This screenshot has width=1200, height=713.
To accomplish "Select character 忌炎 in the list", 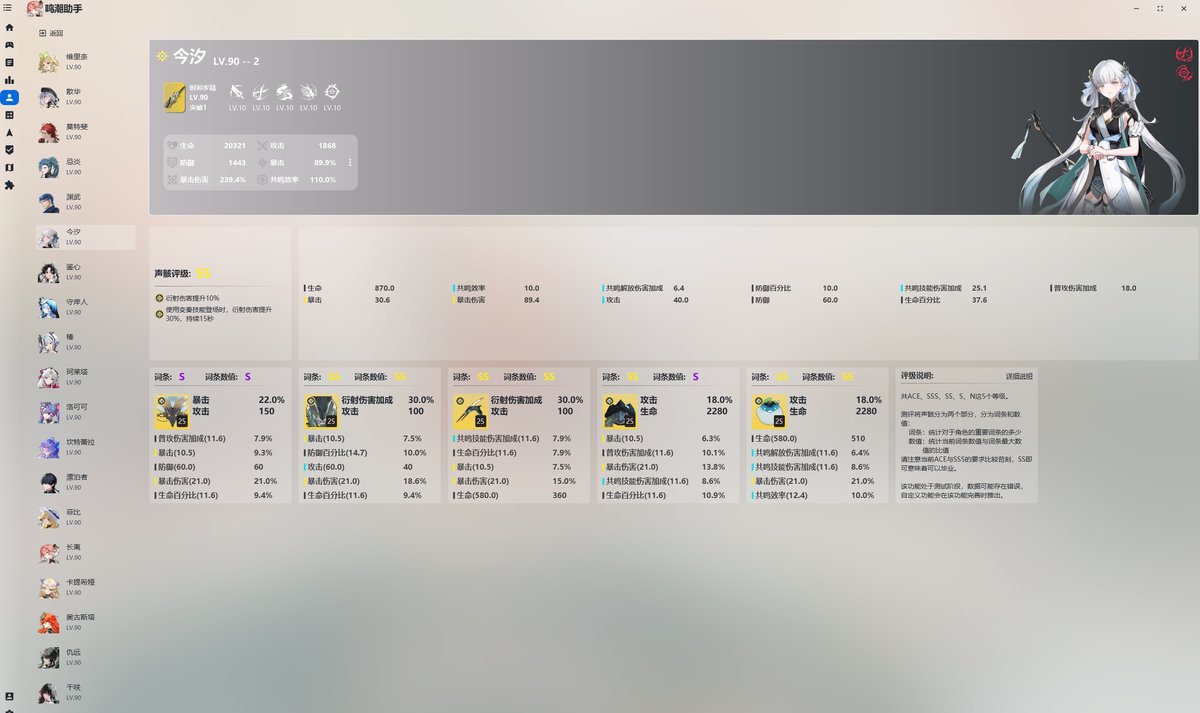I will 85,167.
